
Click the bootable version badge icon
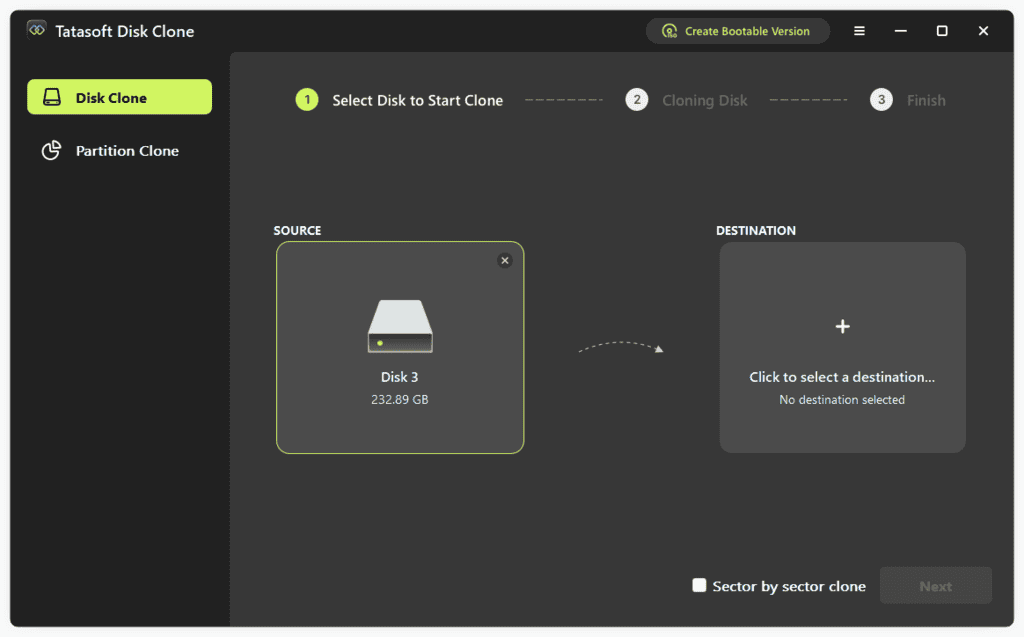point(668,31)
